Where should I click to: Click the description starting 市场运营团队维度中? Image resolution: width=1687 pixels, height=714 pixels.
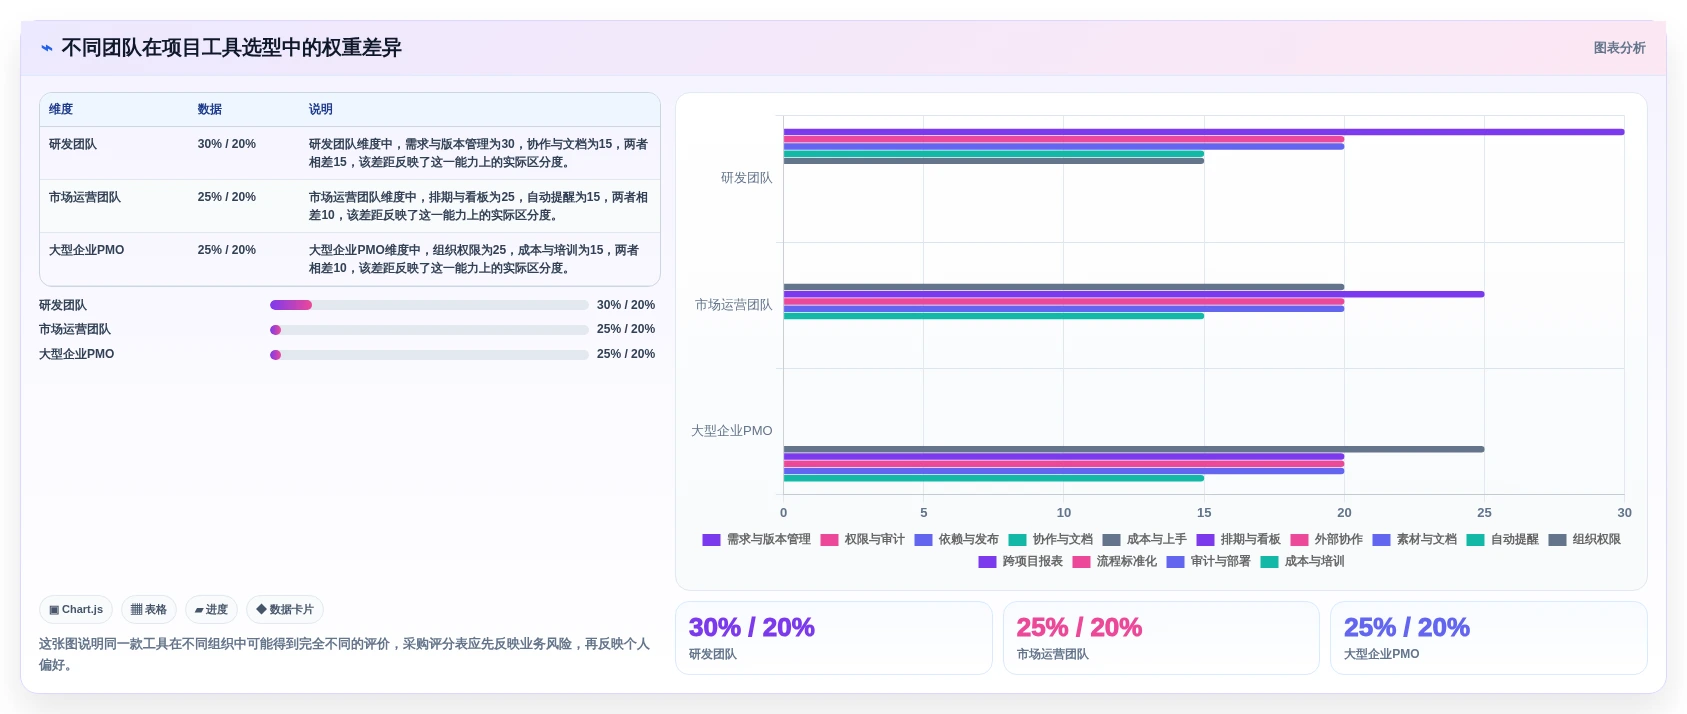[x=478, y=206]
